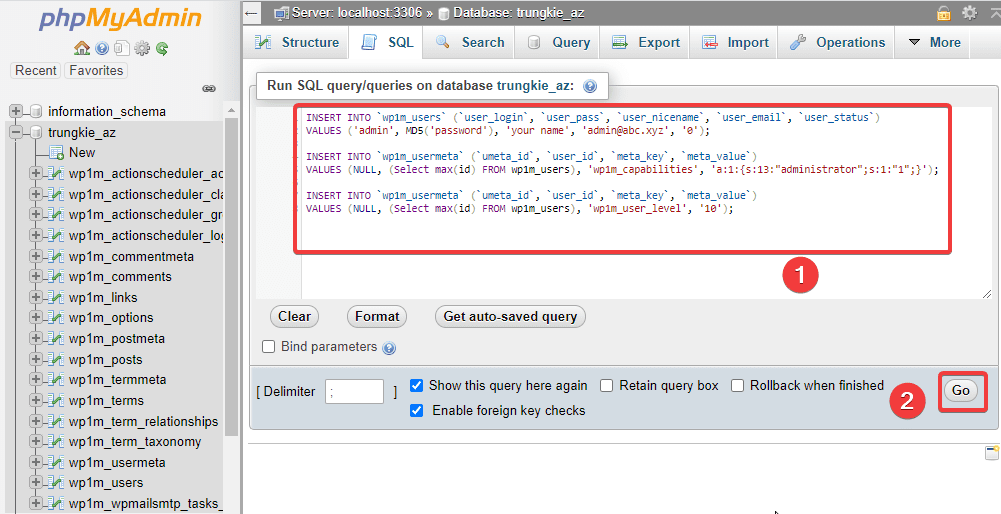This screenshot has height=514, width=1001.
Task: Enable the Bind parameters checkbox
Action: coord(268,347)
